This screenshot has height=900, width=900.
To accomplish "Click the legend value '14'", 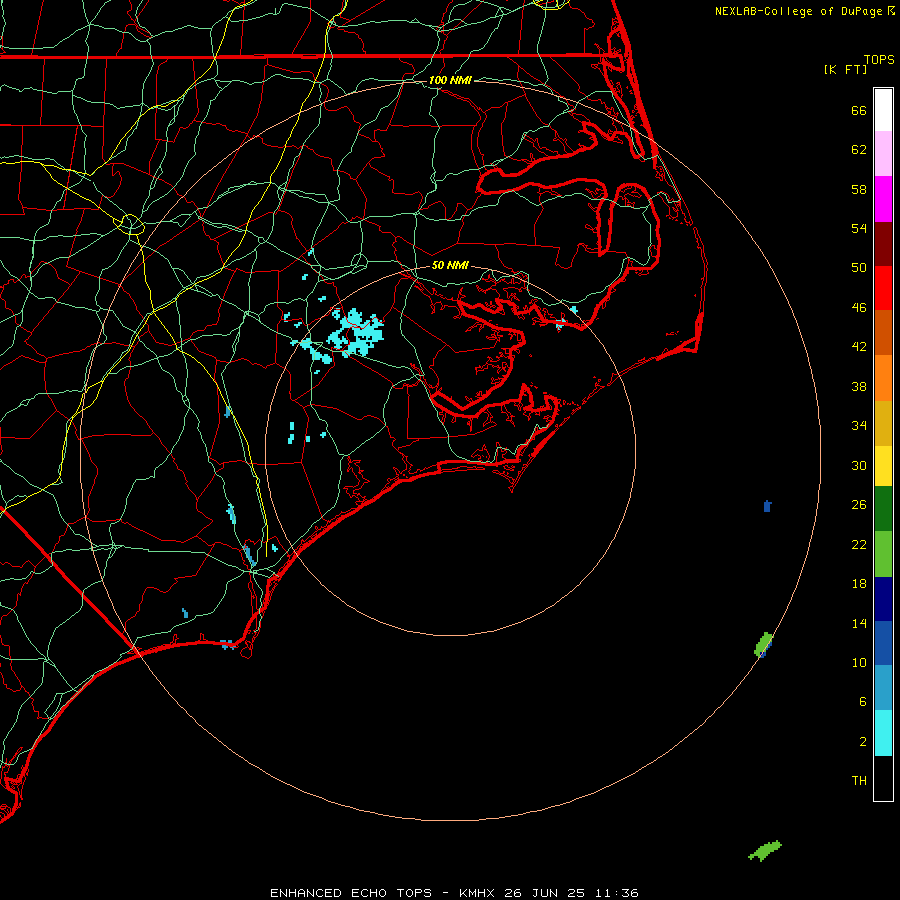I will [x=859, y=623].
